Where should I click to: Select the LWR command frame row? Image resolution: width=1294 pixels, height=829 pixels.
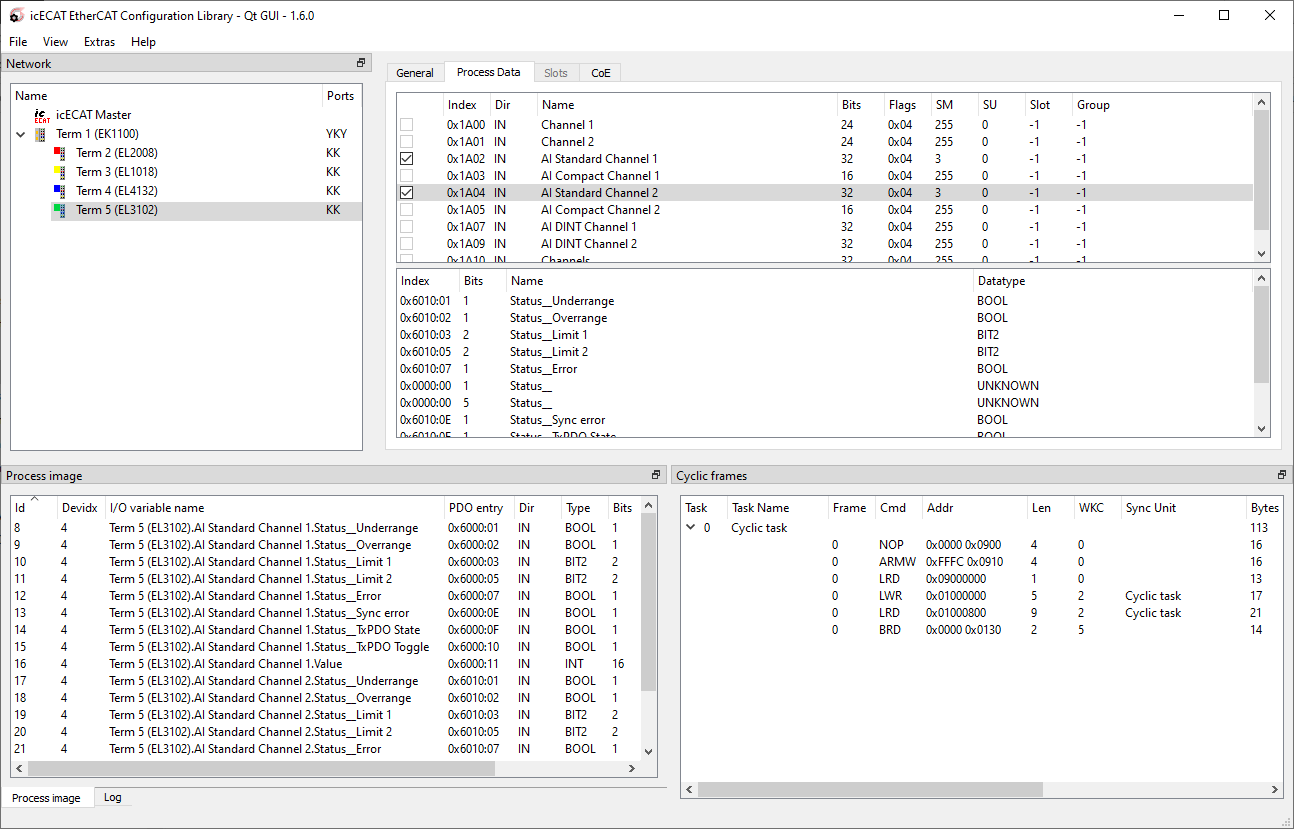[981, 596]
